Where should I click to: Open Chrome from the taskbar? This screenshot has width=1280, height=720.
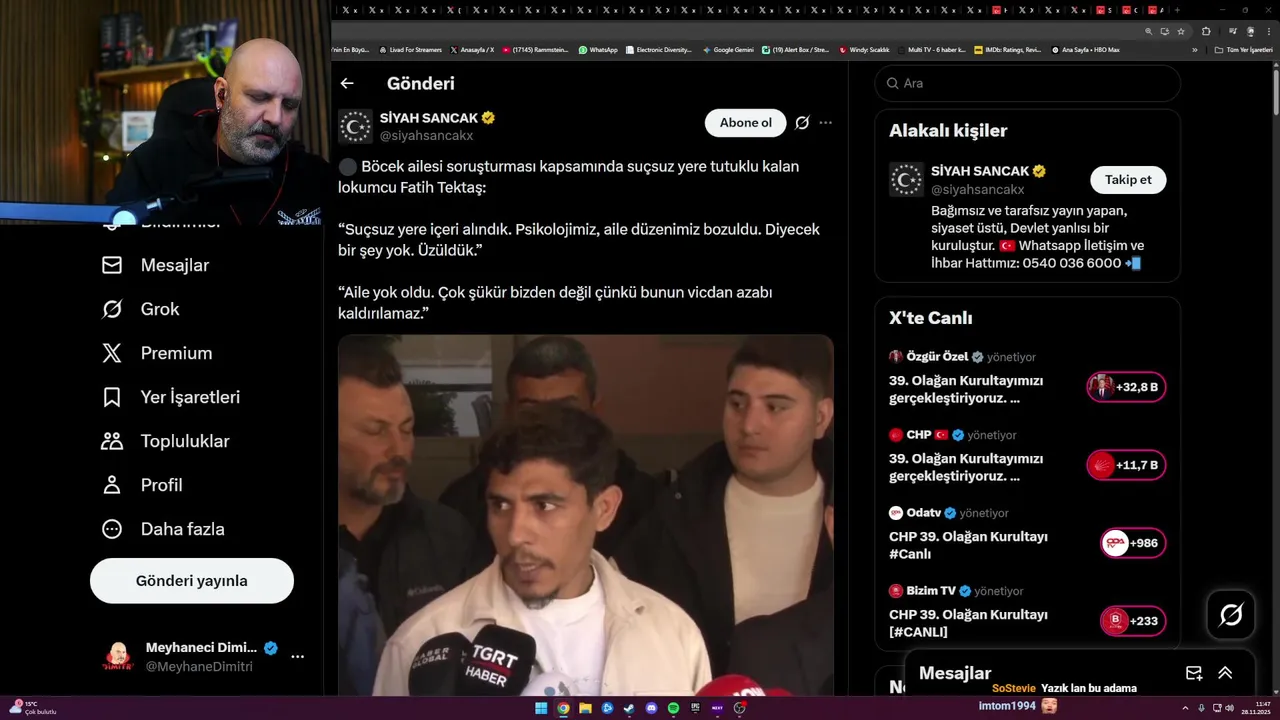[563, 708]
